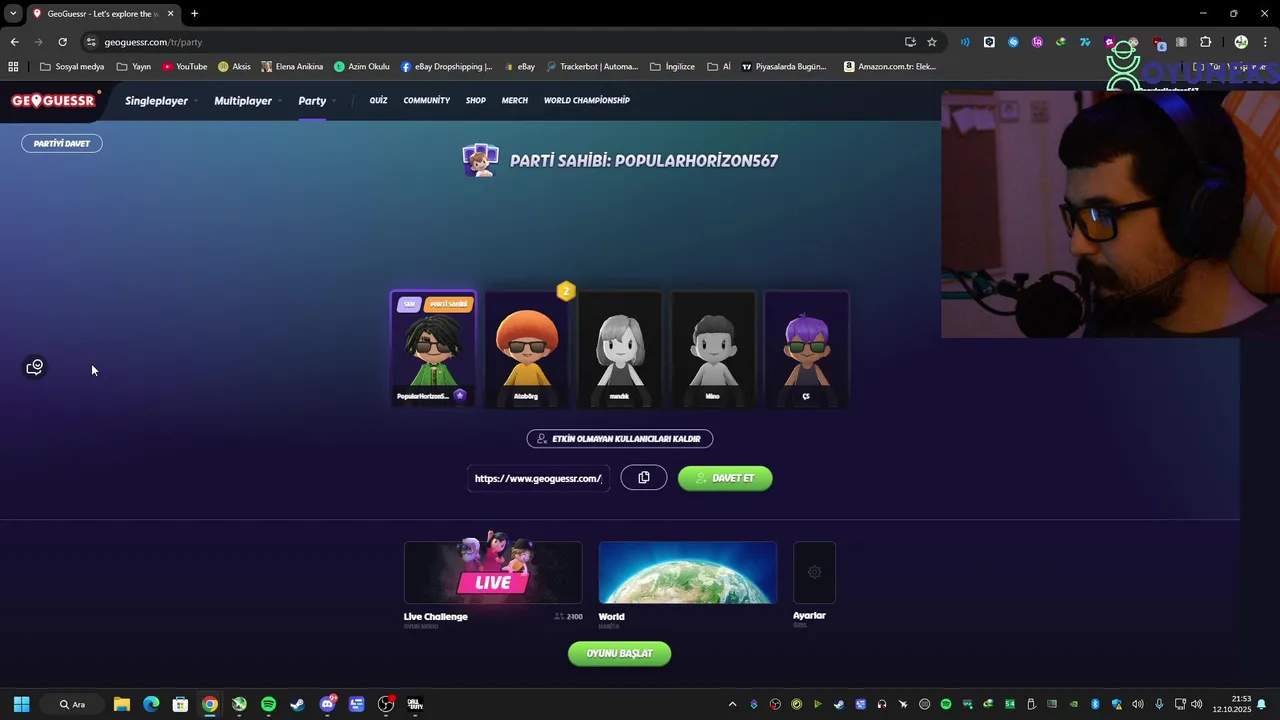The width and height of the screenshot is (1280, 720).
Task: Open the Quiz page
Action: [378, 100]
